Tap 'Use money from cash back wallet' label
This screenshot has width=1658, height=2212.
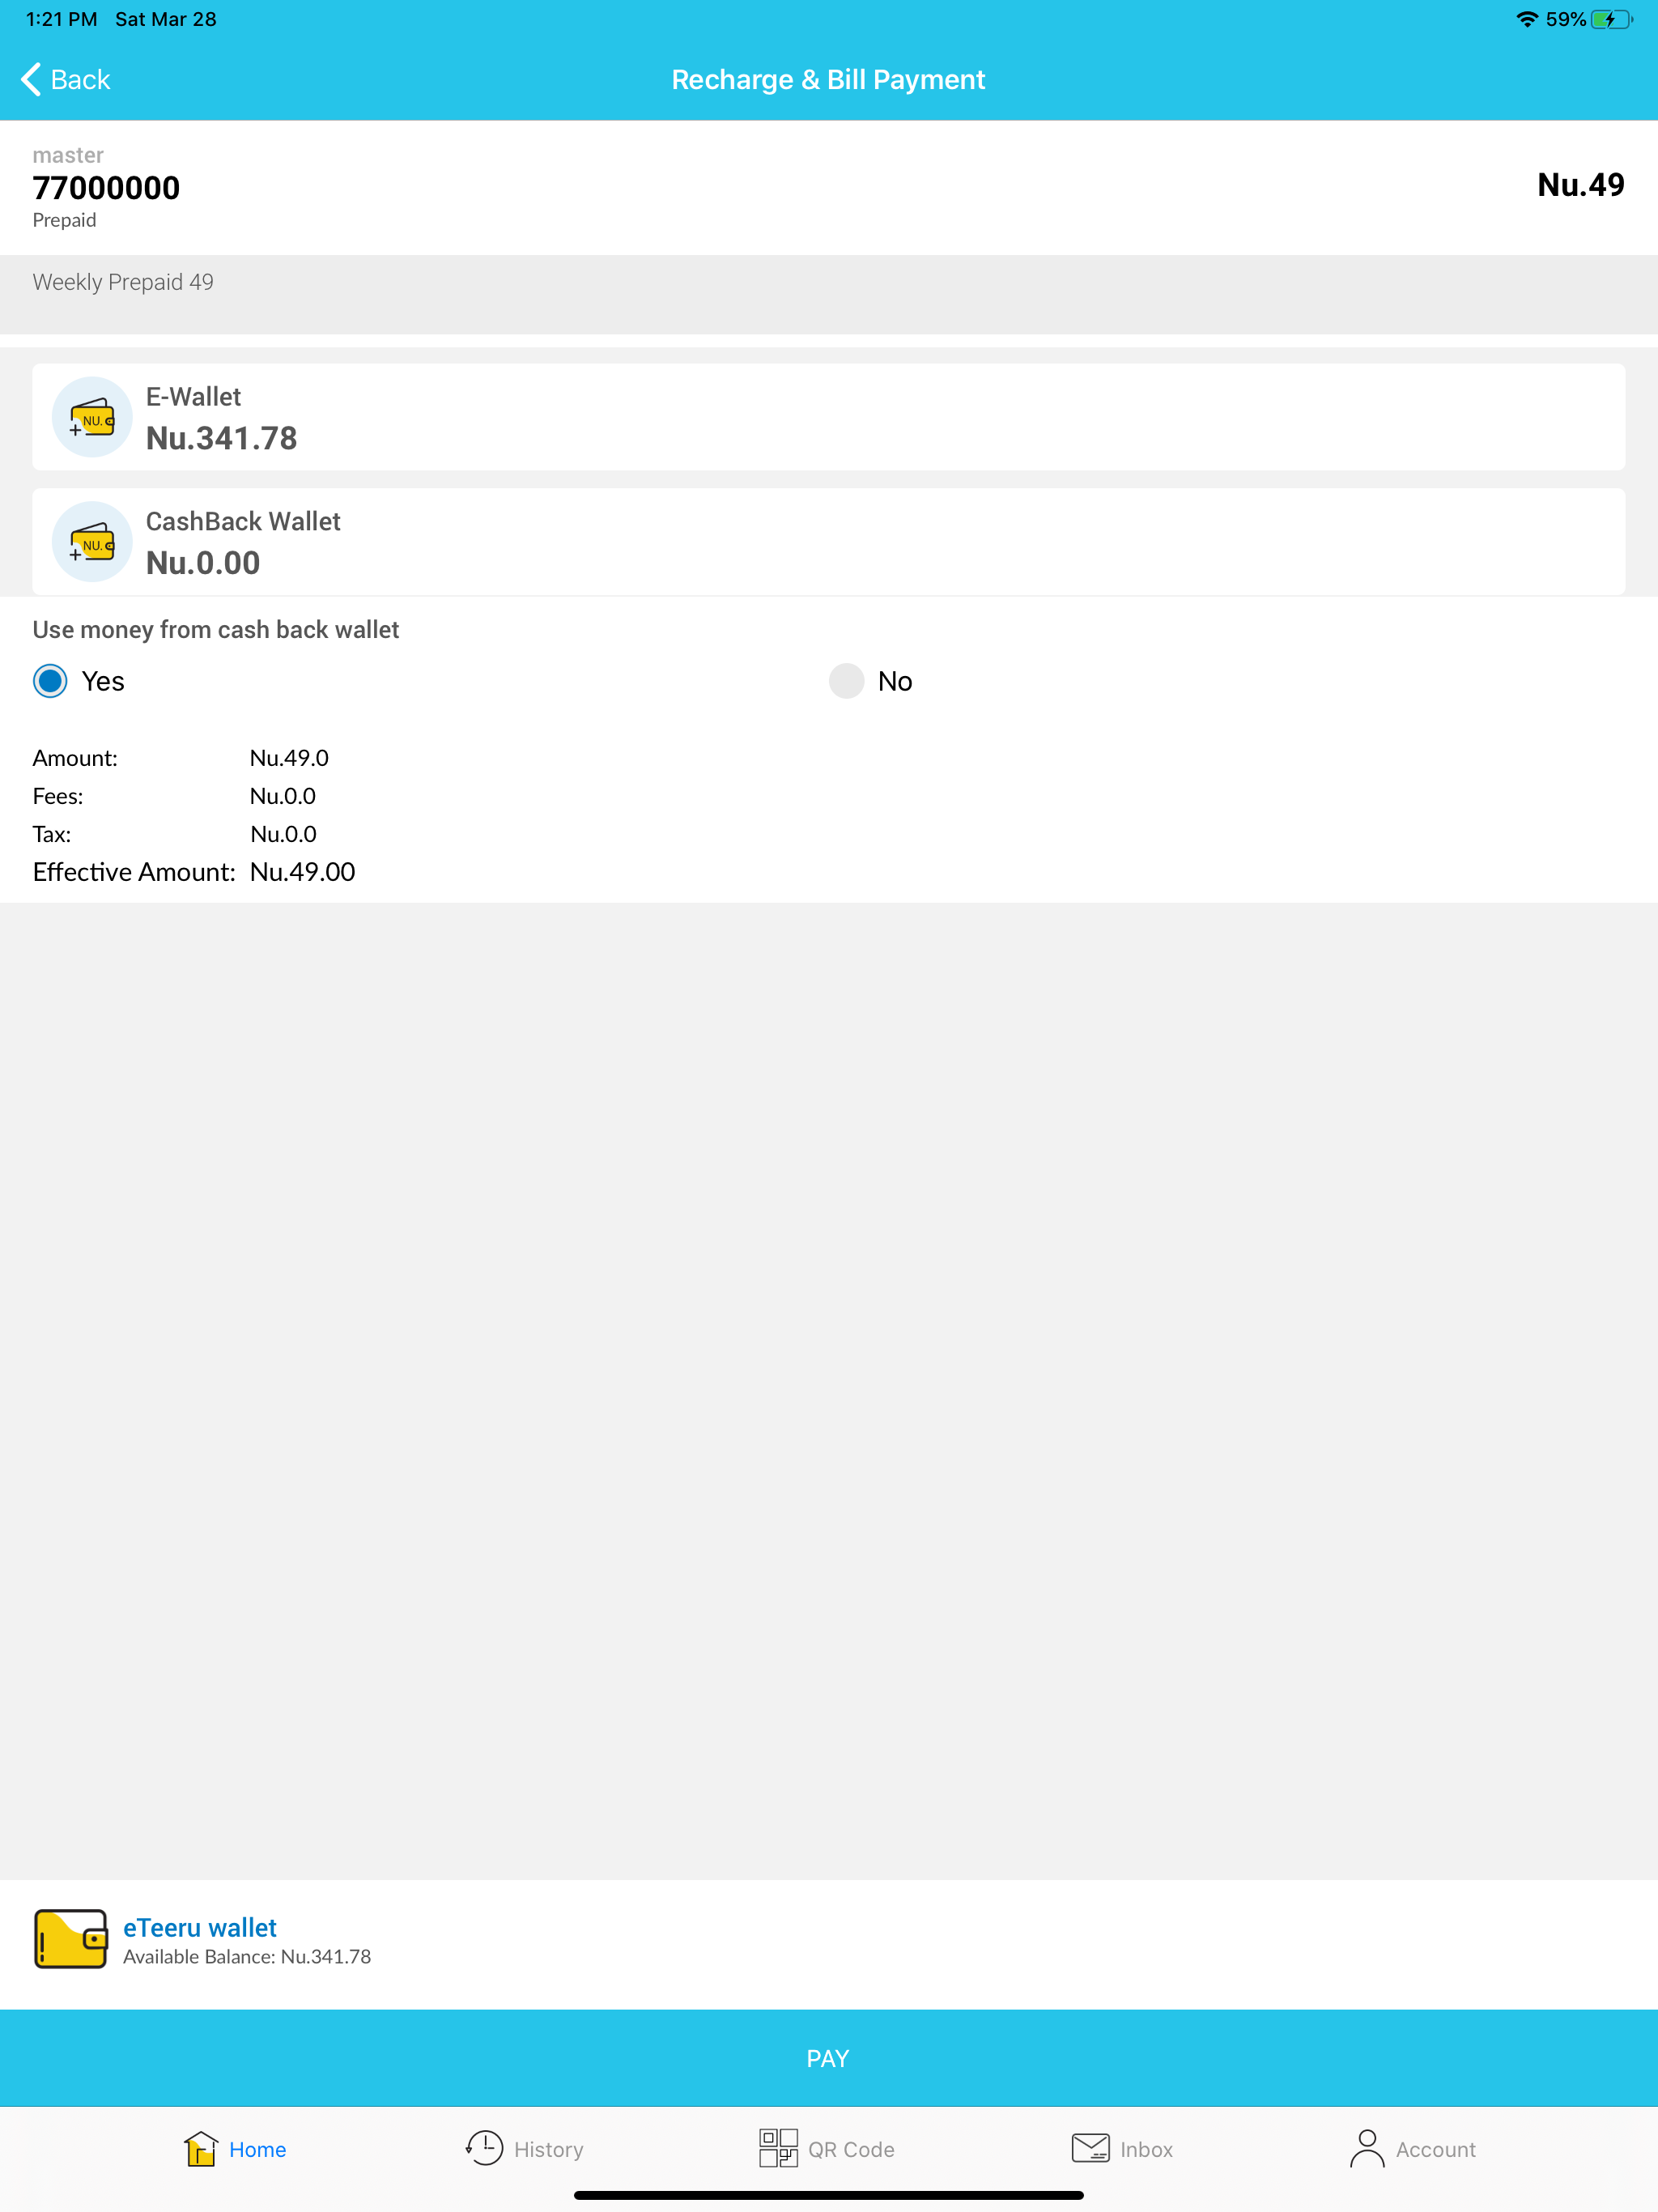point(216,629)
